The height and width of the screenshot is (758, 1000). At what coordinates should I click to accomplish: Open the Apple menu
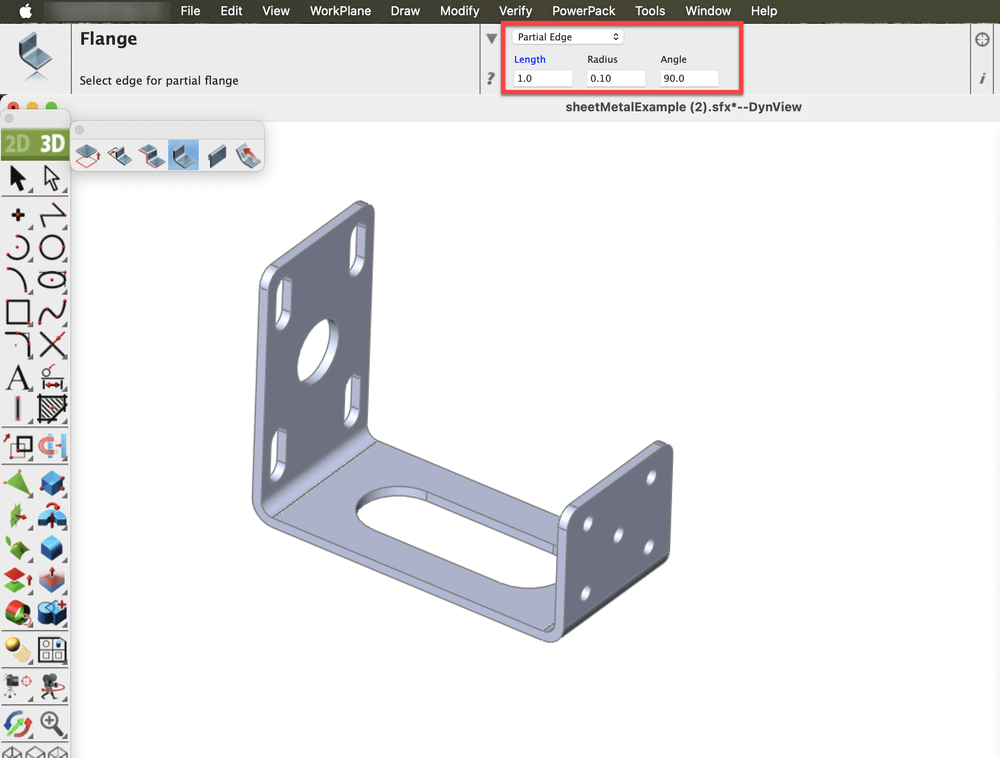pos(26,11)
